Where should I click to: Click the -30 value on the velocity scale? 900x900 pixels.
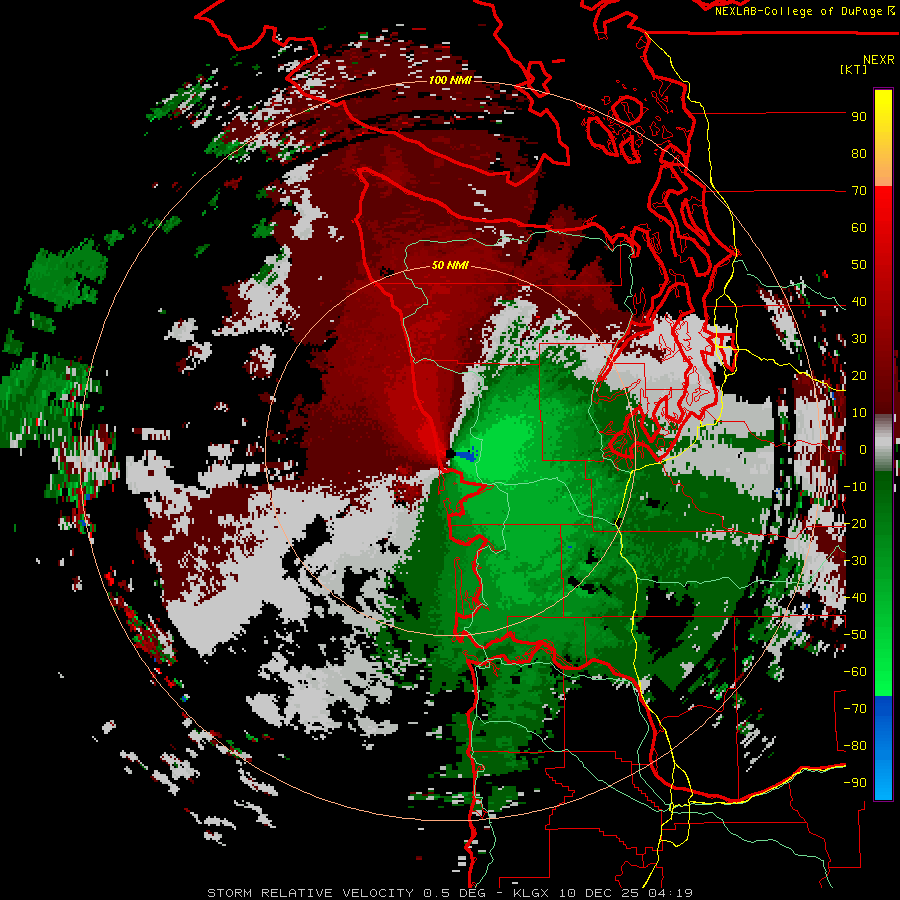point(855,561)
